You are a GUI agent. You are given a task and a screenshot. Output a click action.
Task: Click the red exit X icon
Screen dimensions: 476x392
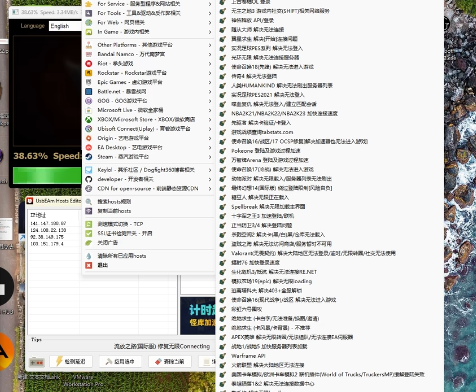coord(89,265)
